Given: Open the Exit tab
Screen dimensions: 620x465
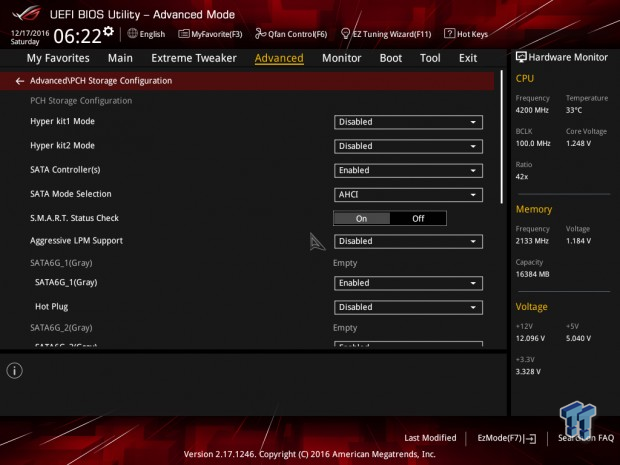Looking at the screenshot, I should [468, 58].
